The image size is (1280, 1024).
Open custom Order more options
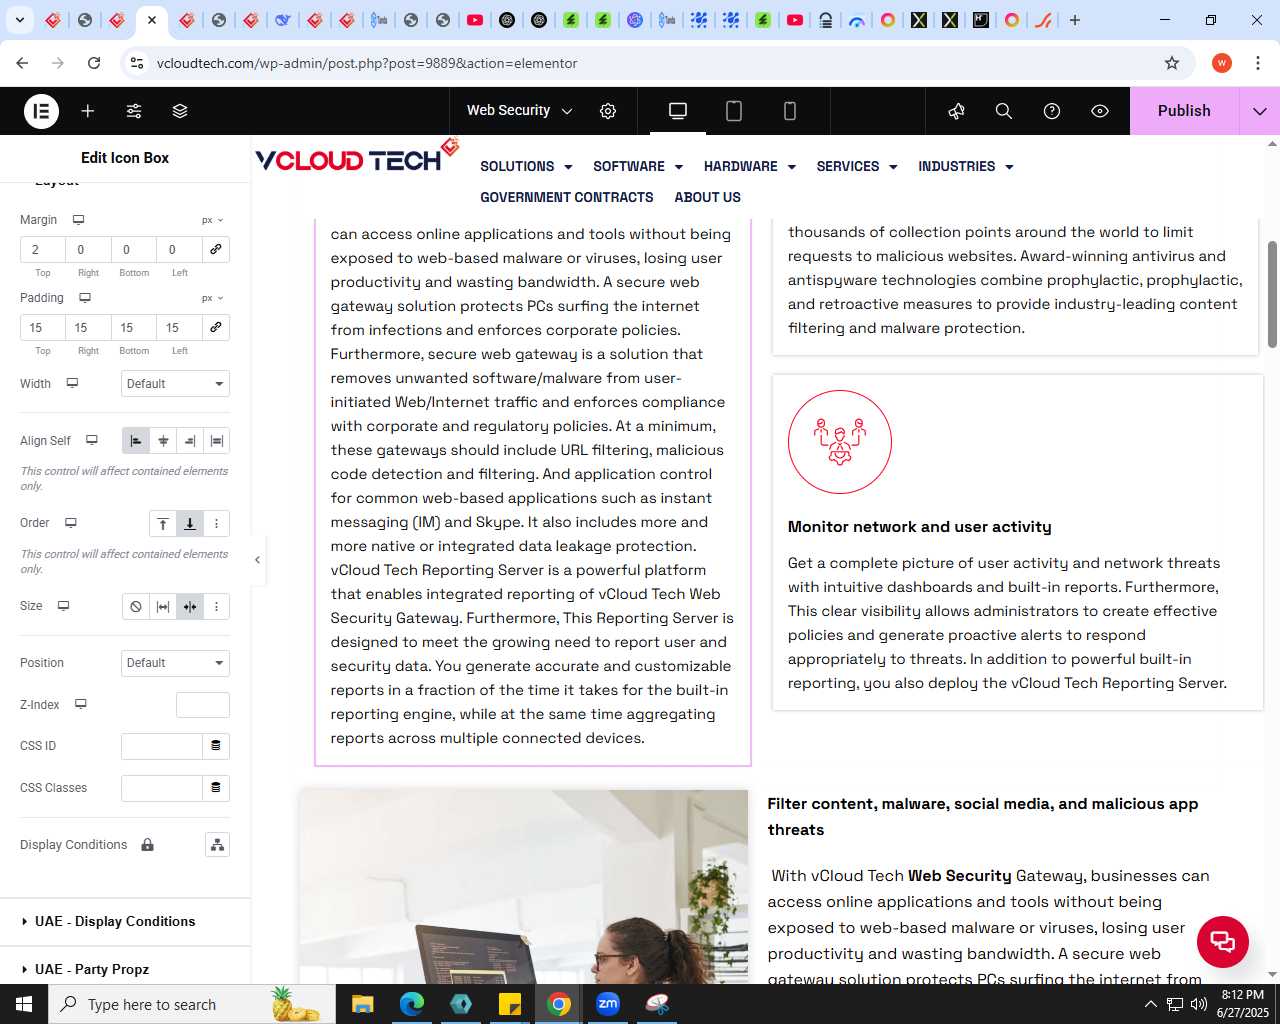click(x=217, y=524)
